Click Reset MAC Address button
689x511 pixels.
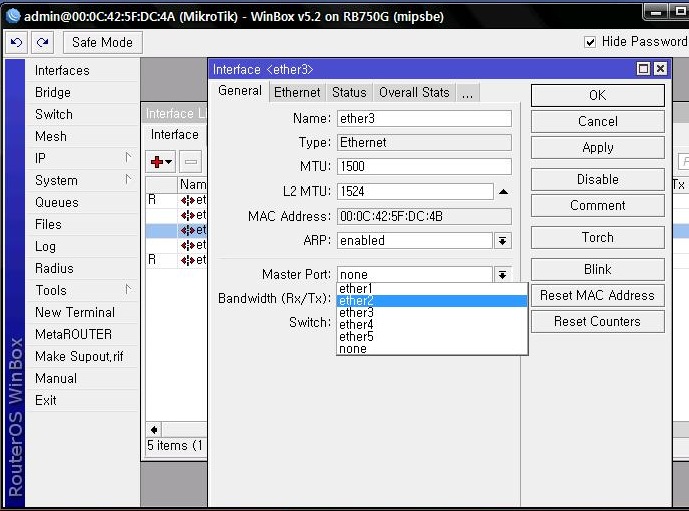pos(598,295)
